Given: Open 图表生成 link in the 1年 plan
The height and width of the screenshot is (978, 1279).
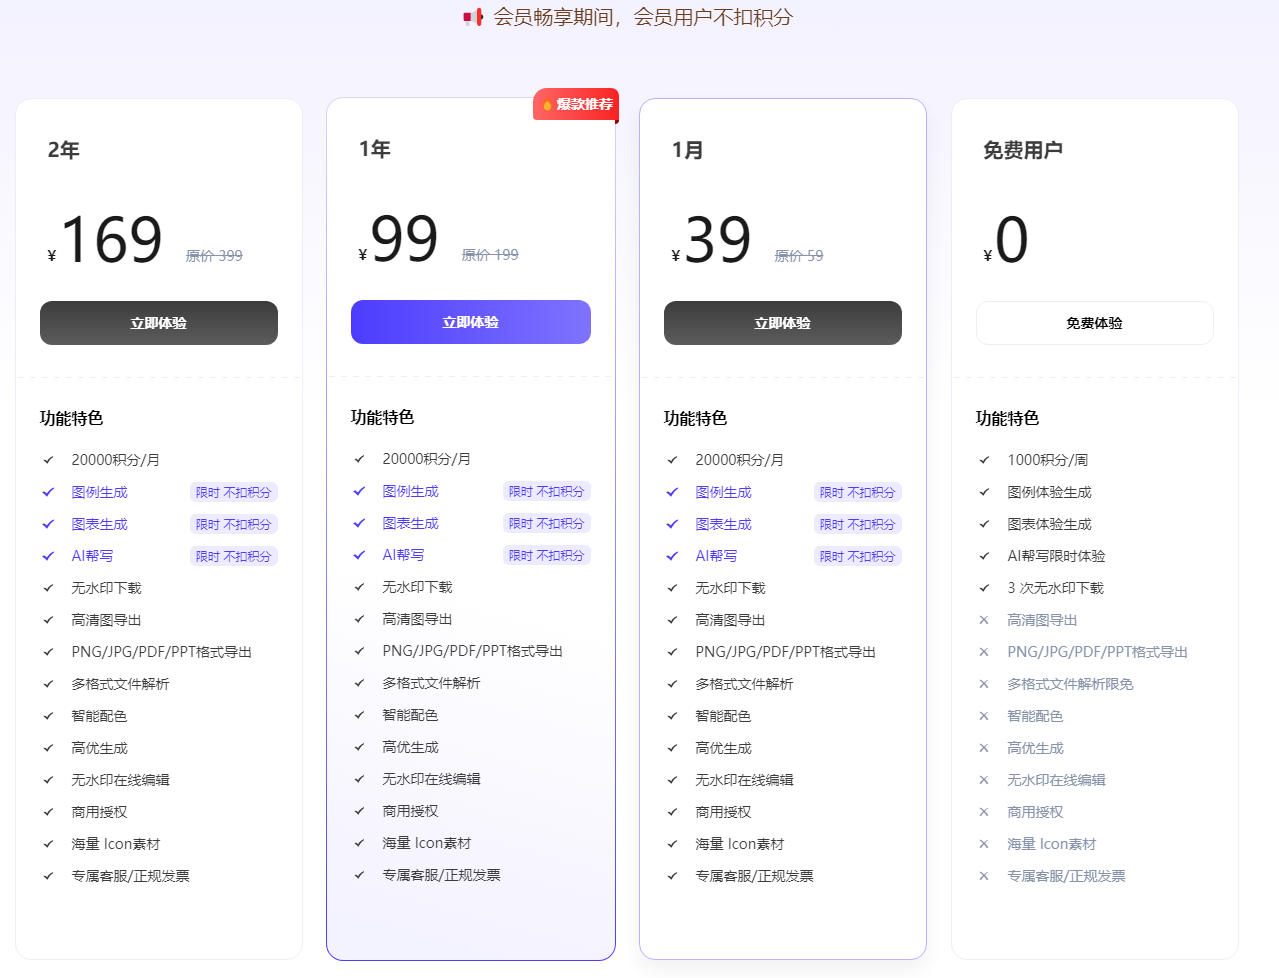Looking at the screenshot, I should pos(410,523).
